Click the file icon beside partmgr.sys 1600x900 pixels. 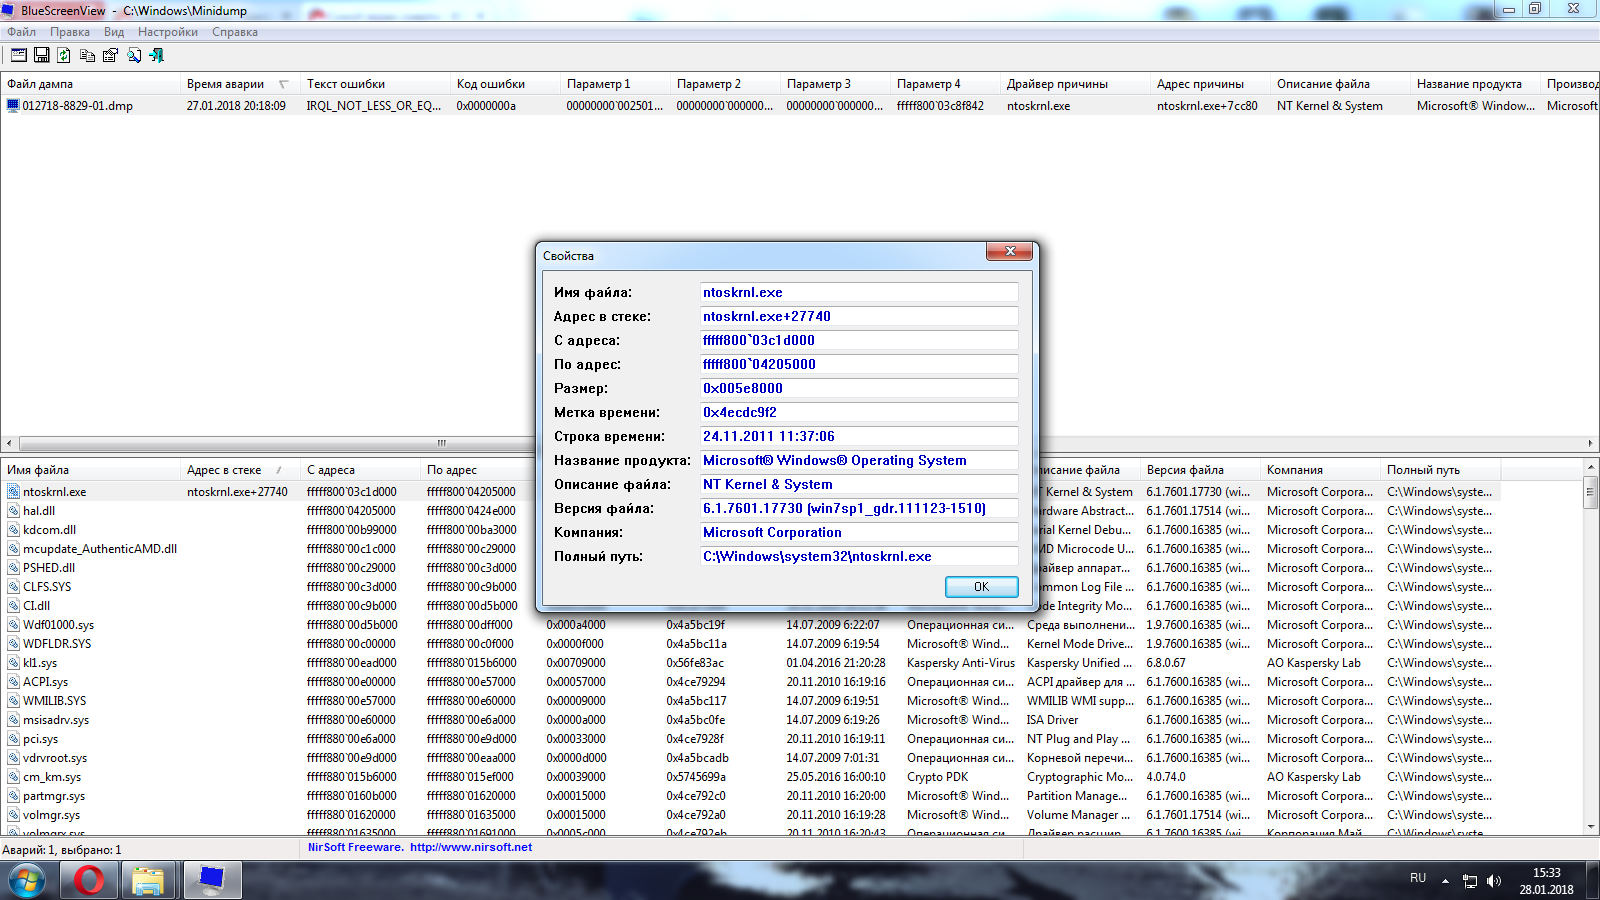pos(14,796)
